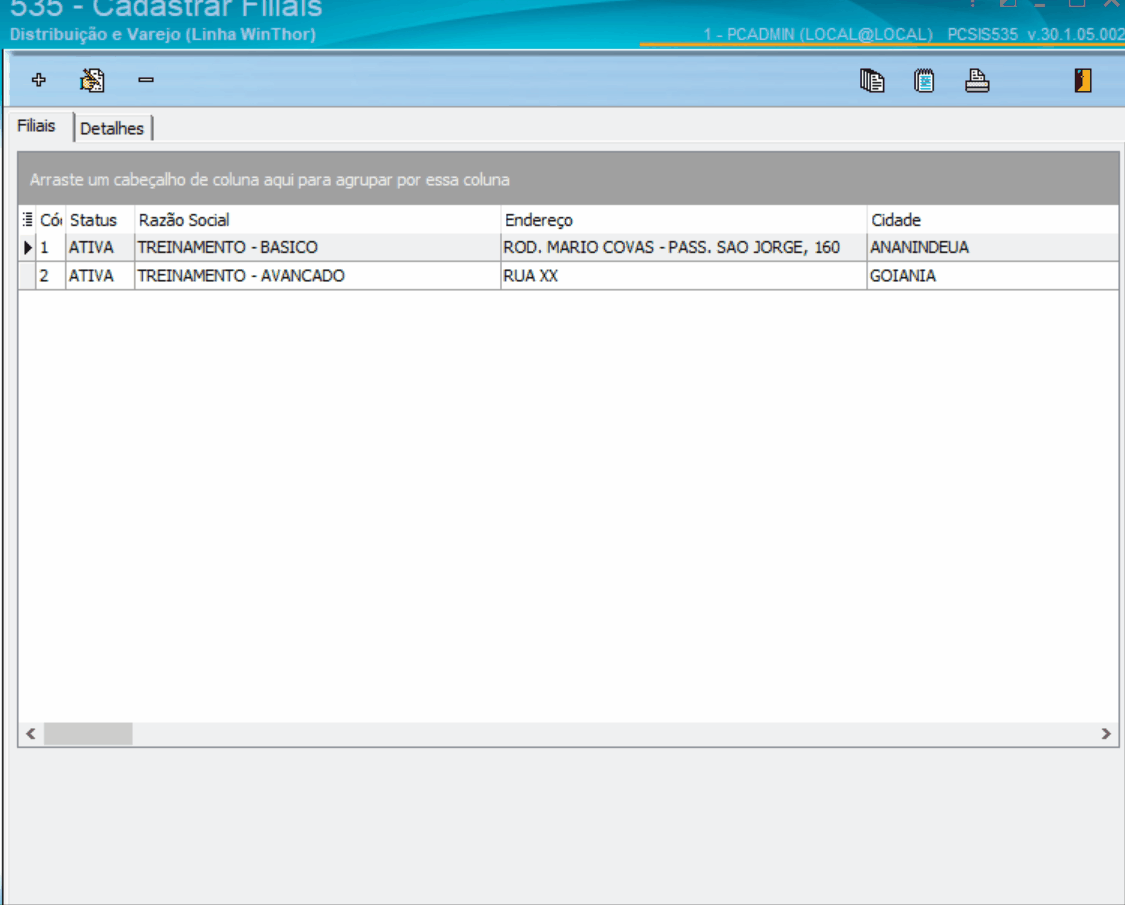The width and height of the screenshot is (1125, 905).
Task: Sort by the Status column header
Action: pos(100,220)
